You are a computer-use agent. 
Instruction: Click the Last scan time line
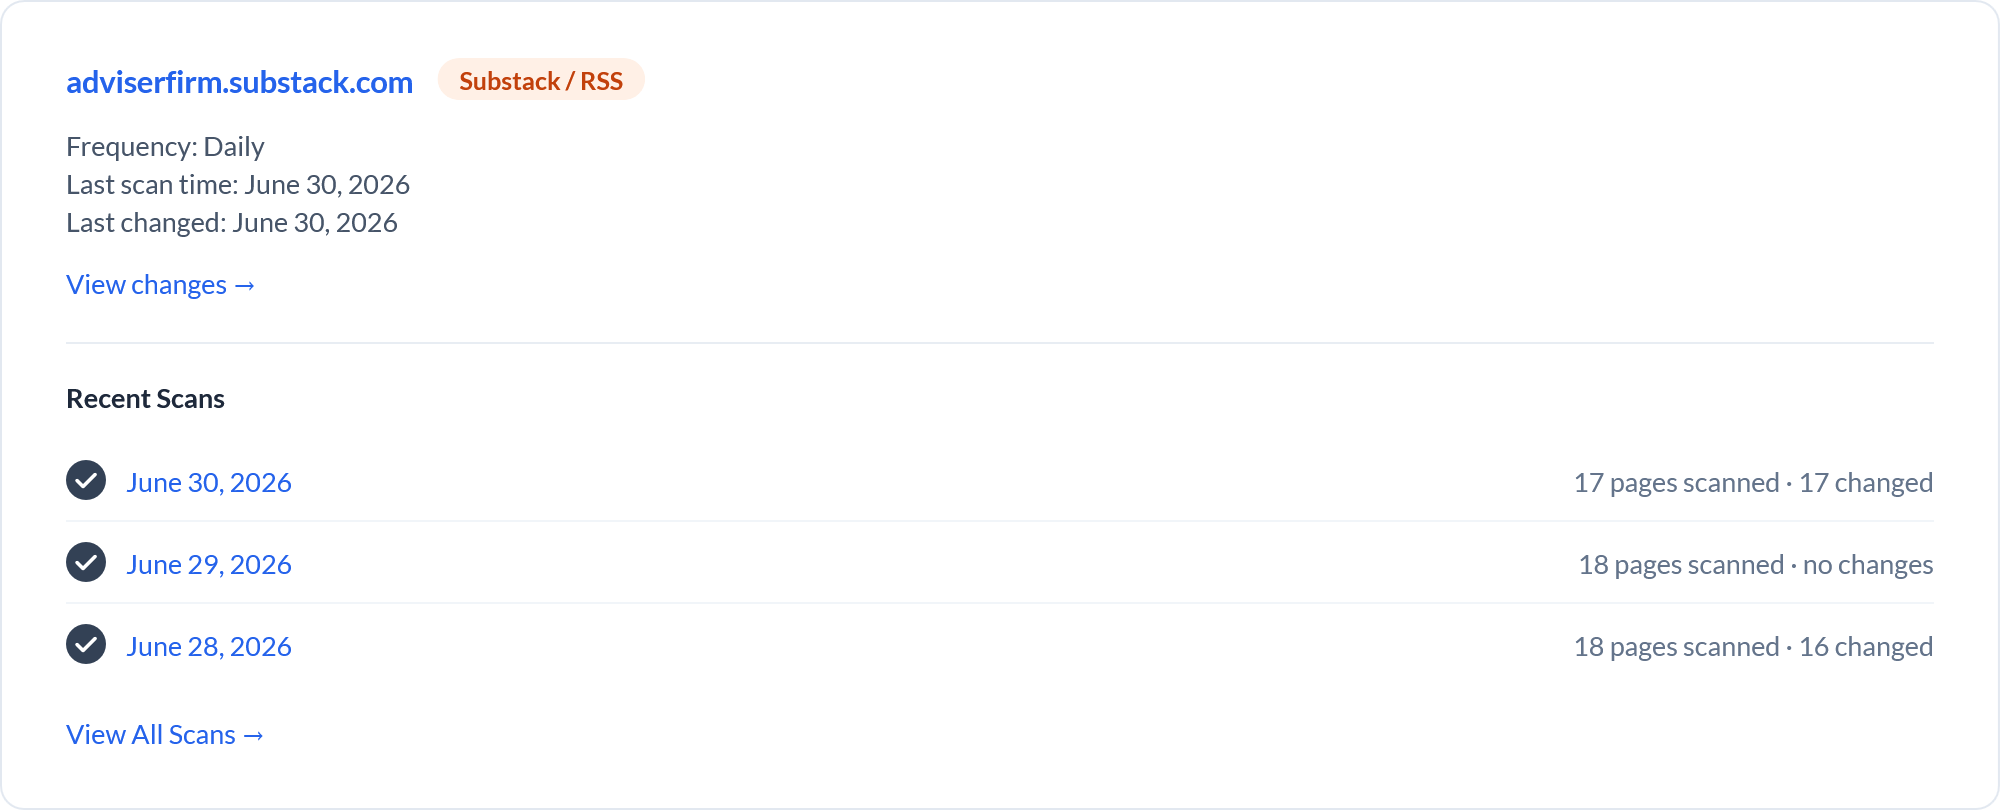point(238,185)
